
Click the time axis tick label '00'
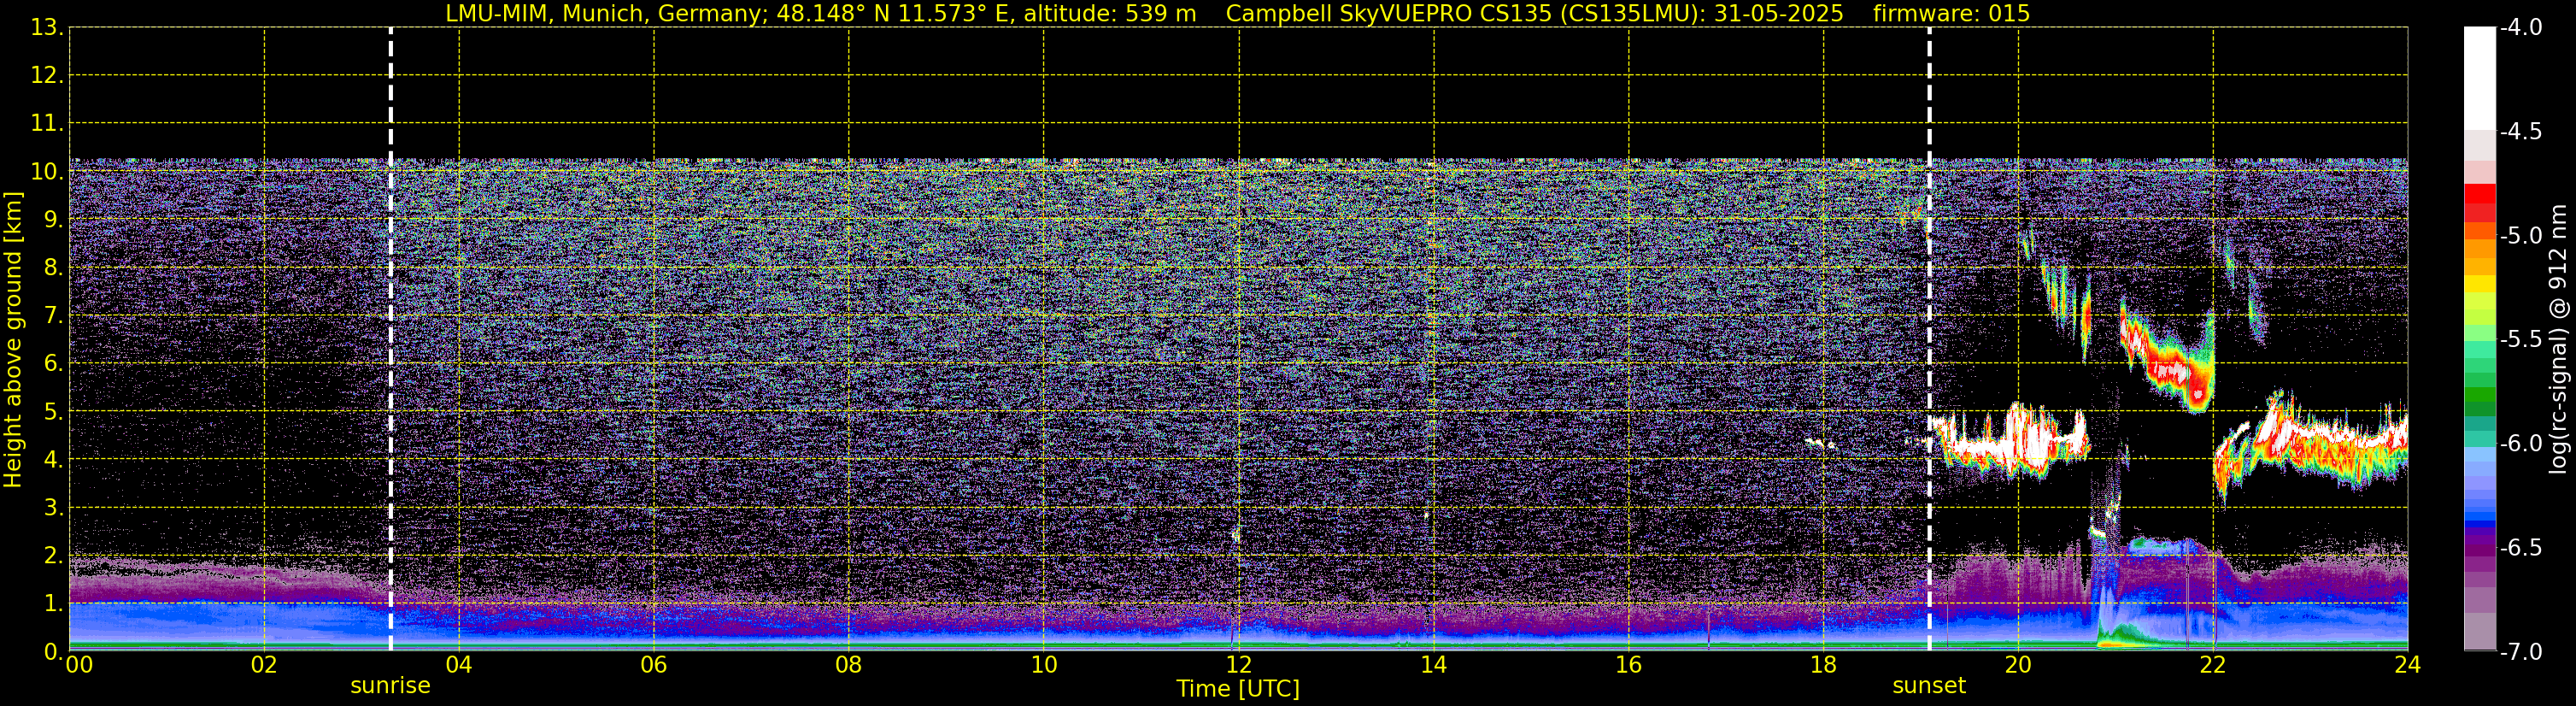pos(79,665)
